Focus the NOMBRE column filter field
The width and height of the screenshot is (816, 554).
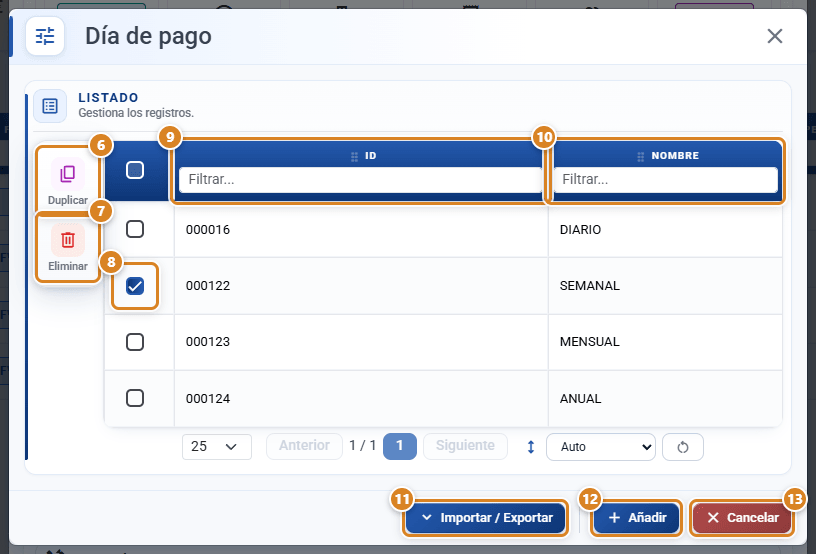(665, 179)
